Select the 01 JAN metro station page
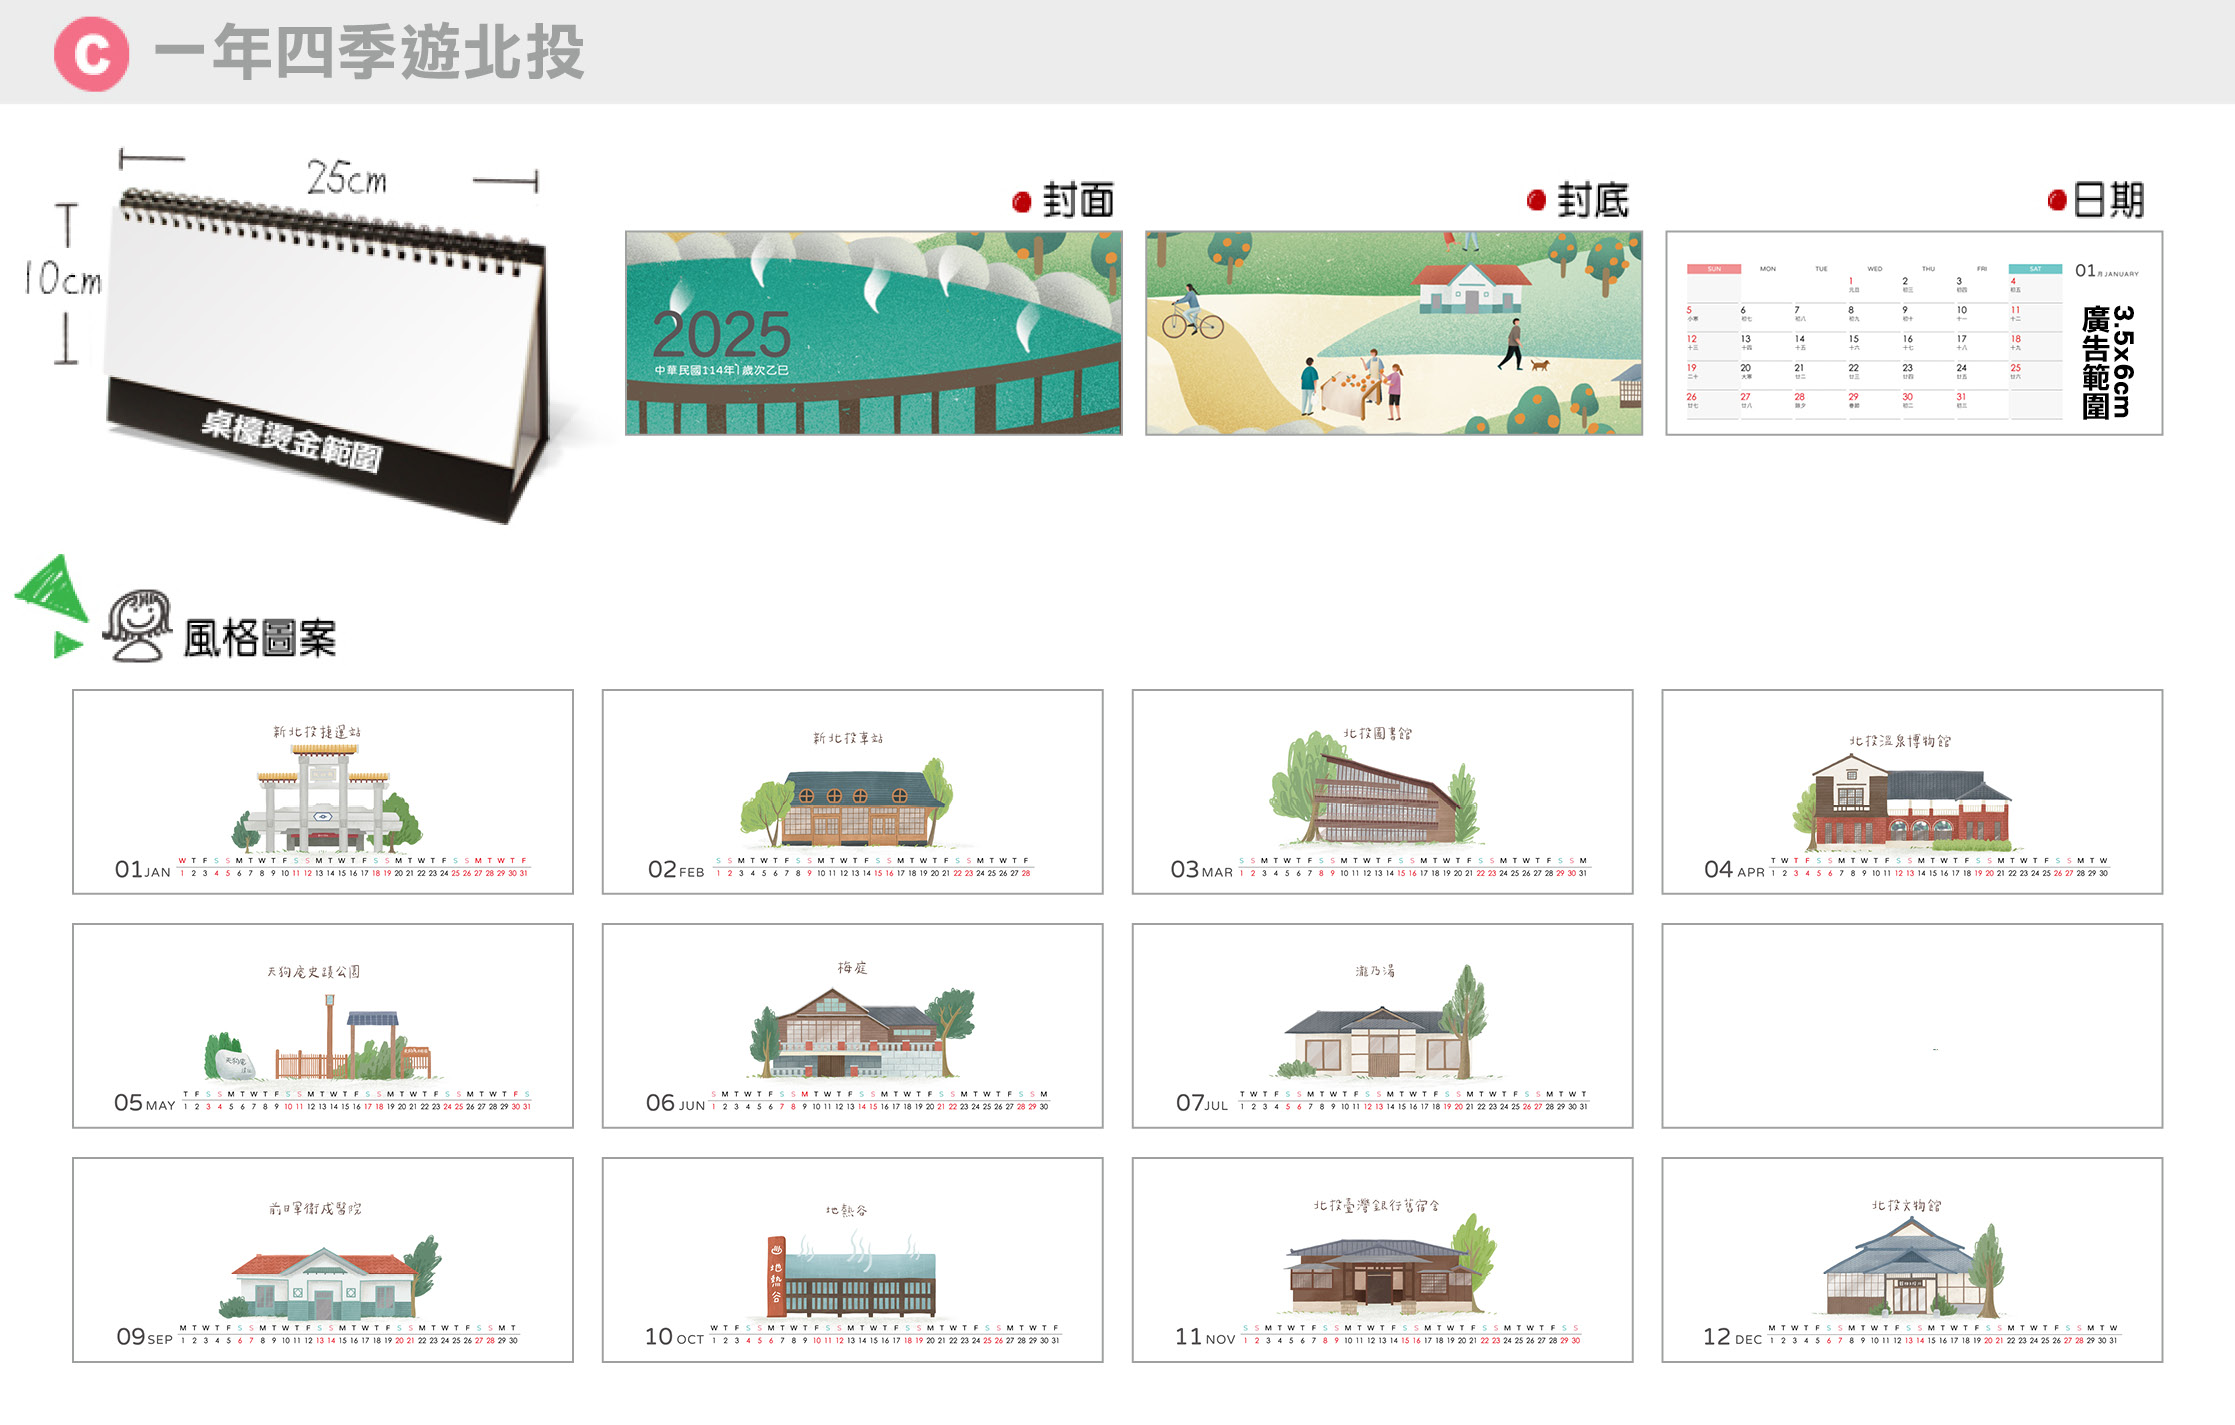Viewport: 2235px width, 1425px height. click(322, 791)
